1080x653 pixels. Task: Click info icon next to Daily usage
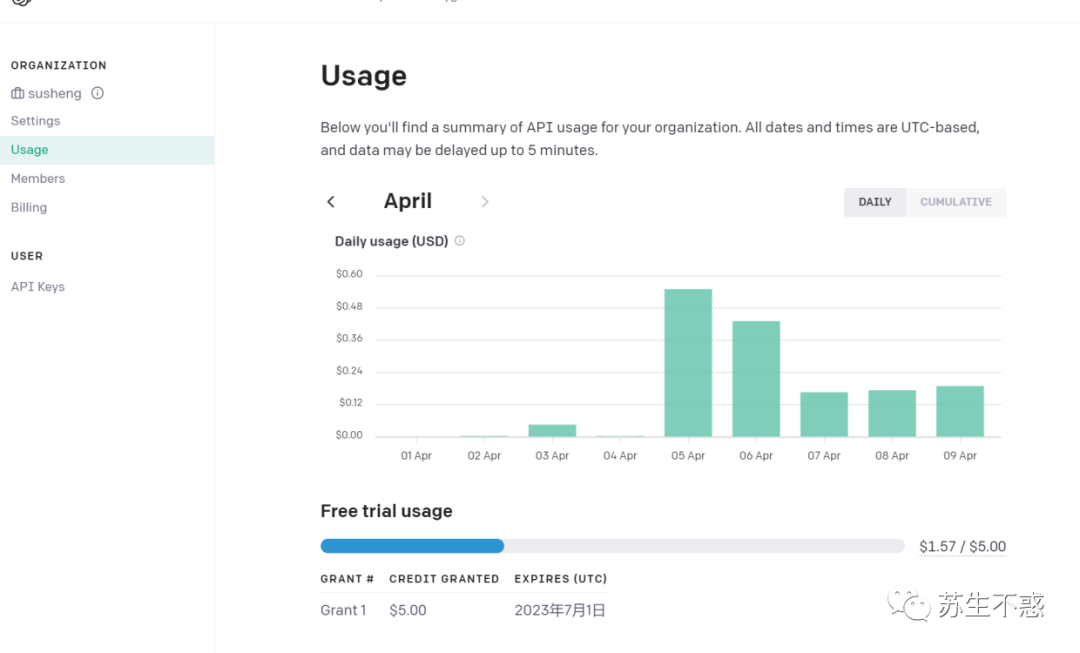(460, 241)
